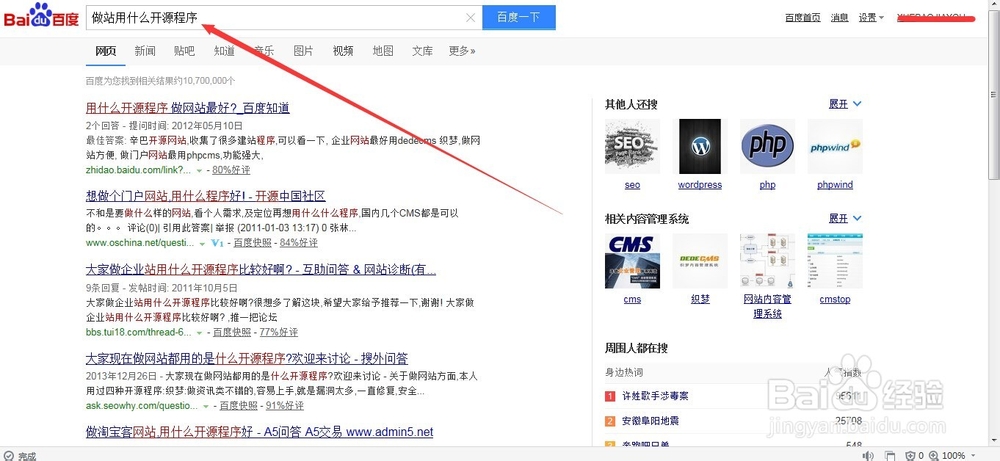Clear the search box with the X icon
Viewport: 1000px width, 461px height.
(x=471, y=18)
